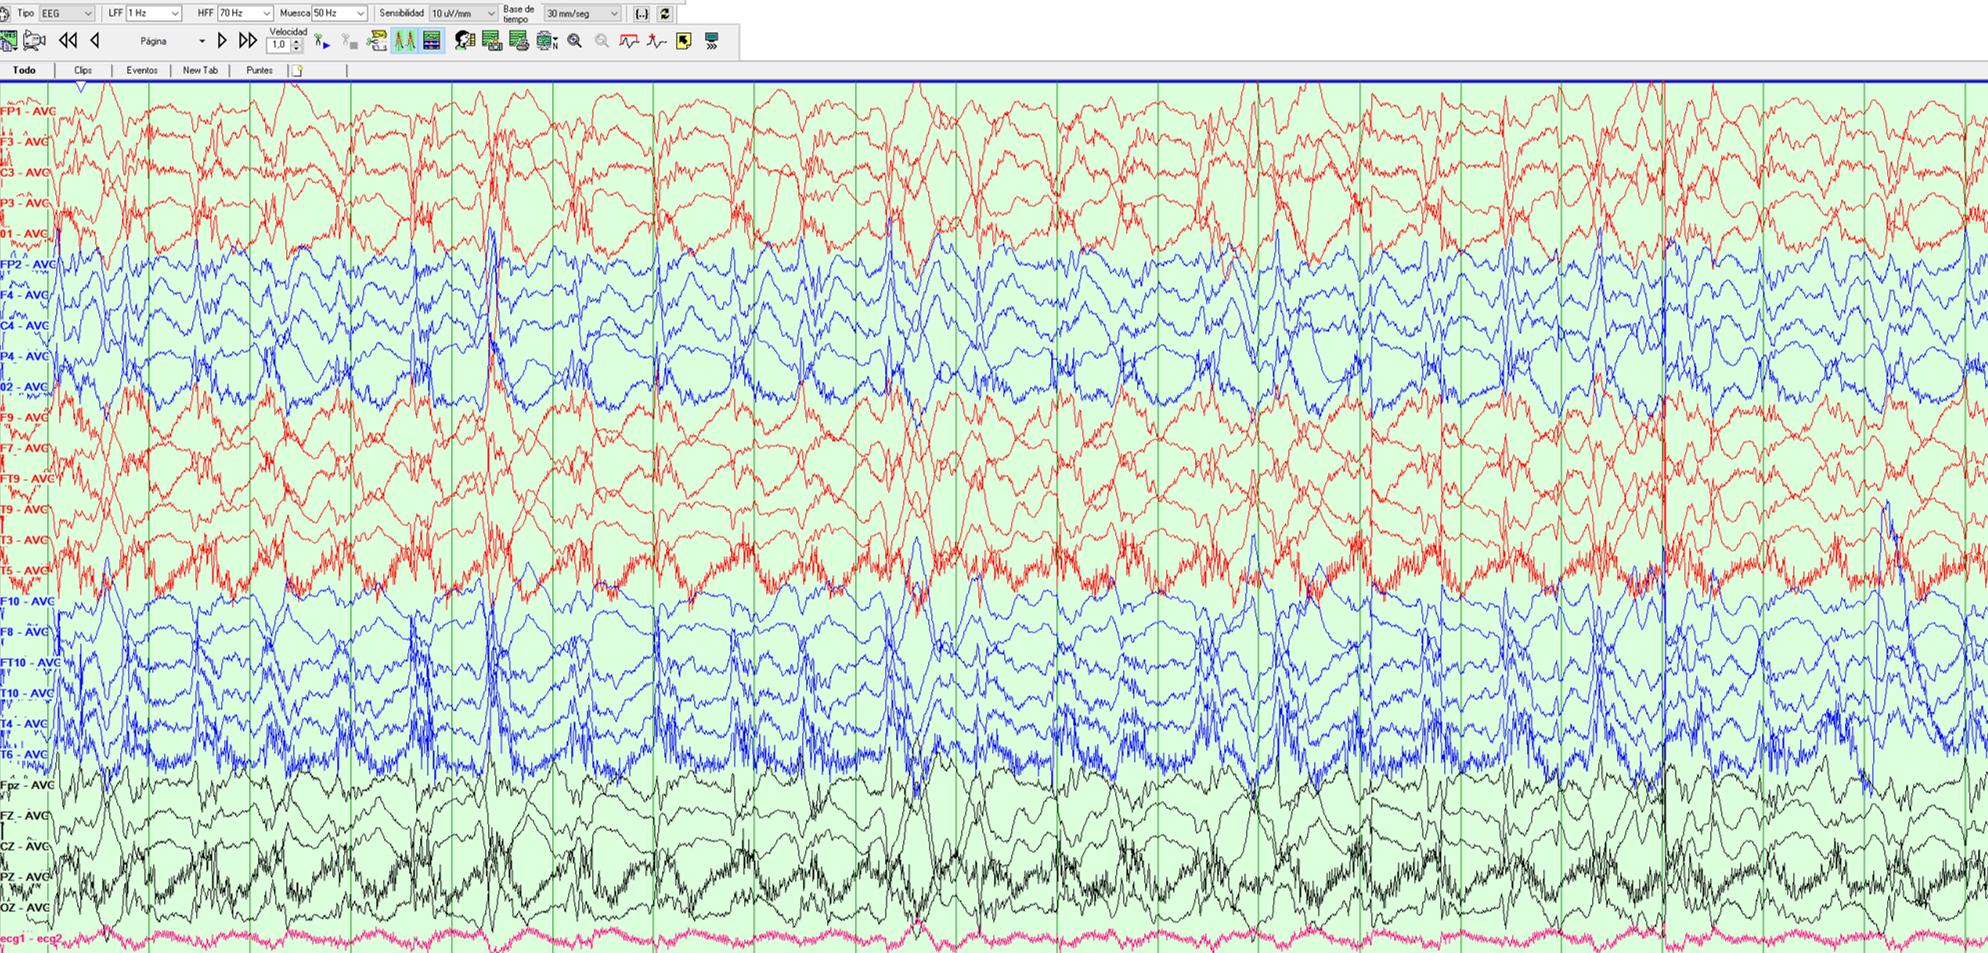1988x953 pixels.
Task: Click the new tab page icon
Action: point(297,70)
